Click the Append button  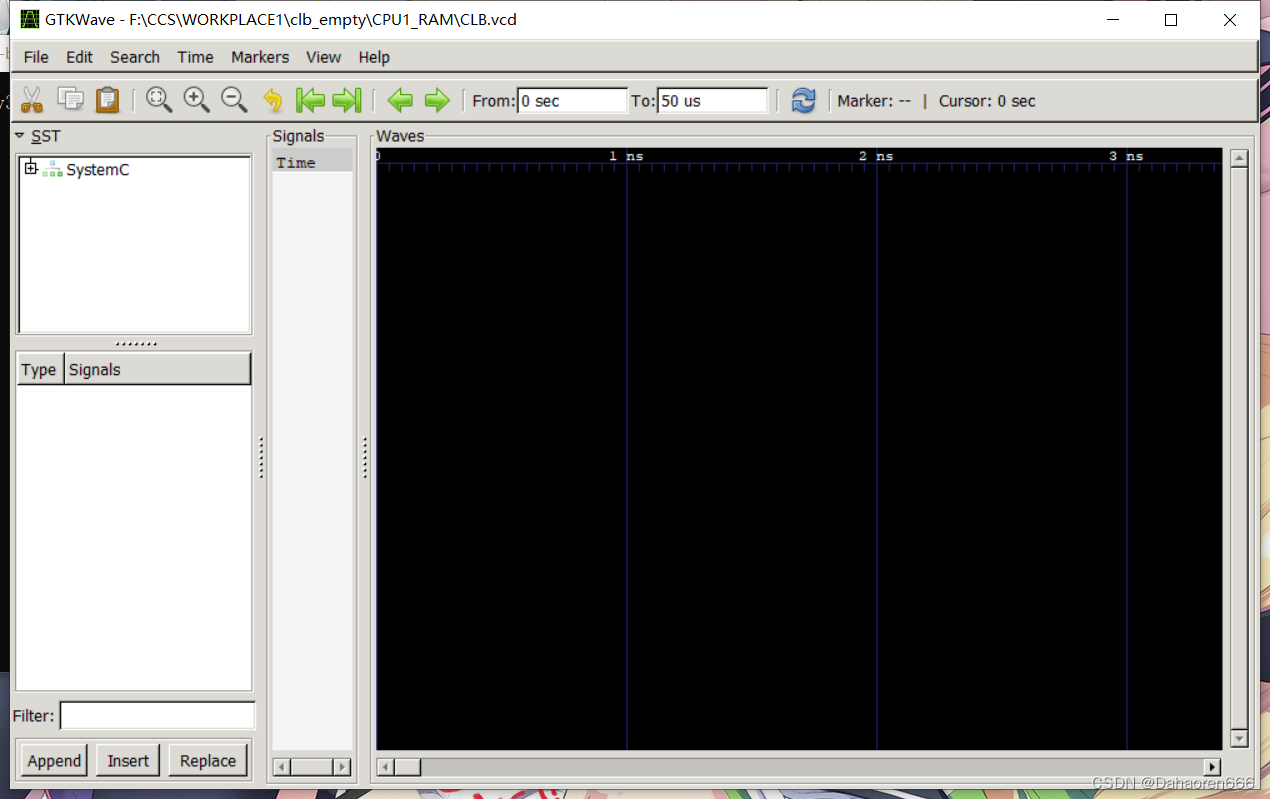[54, 761]
